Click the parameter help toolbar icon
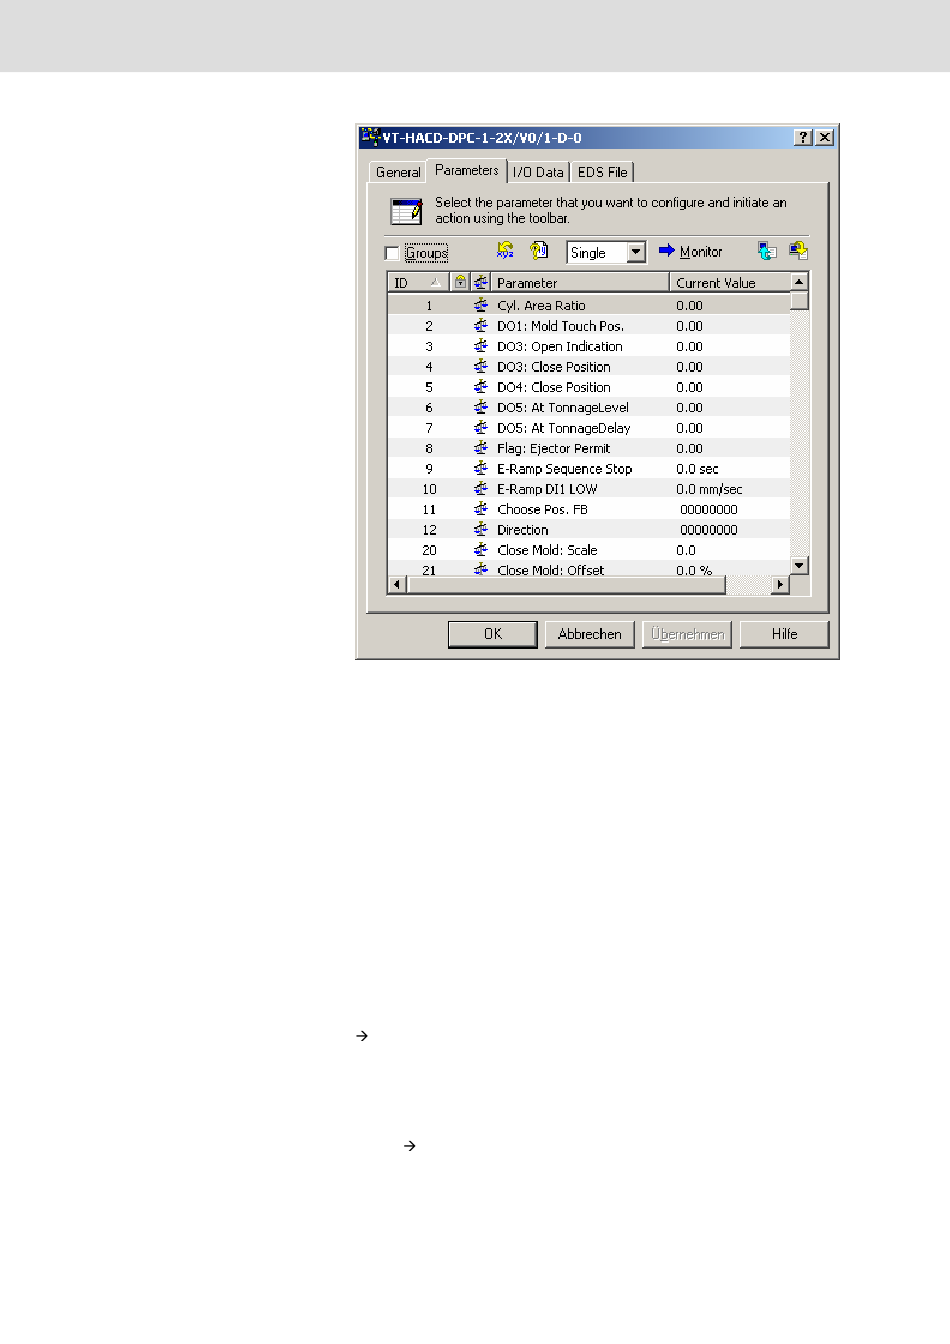This screenshot has height=1344, width=950. click(x=539, y=251)
